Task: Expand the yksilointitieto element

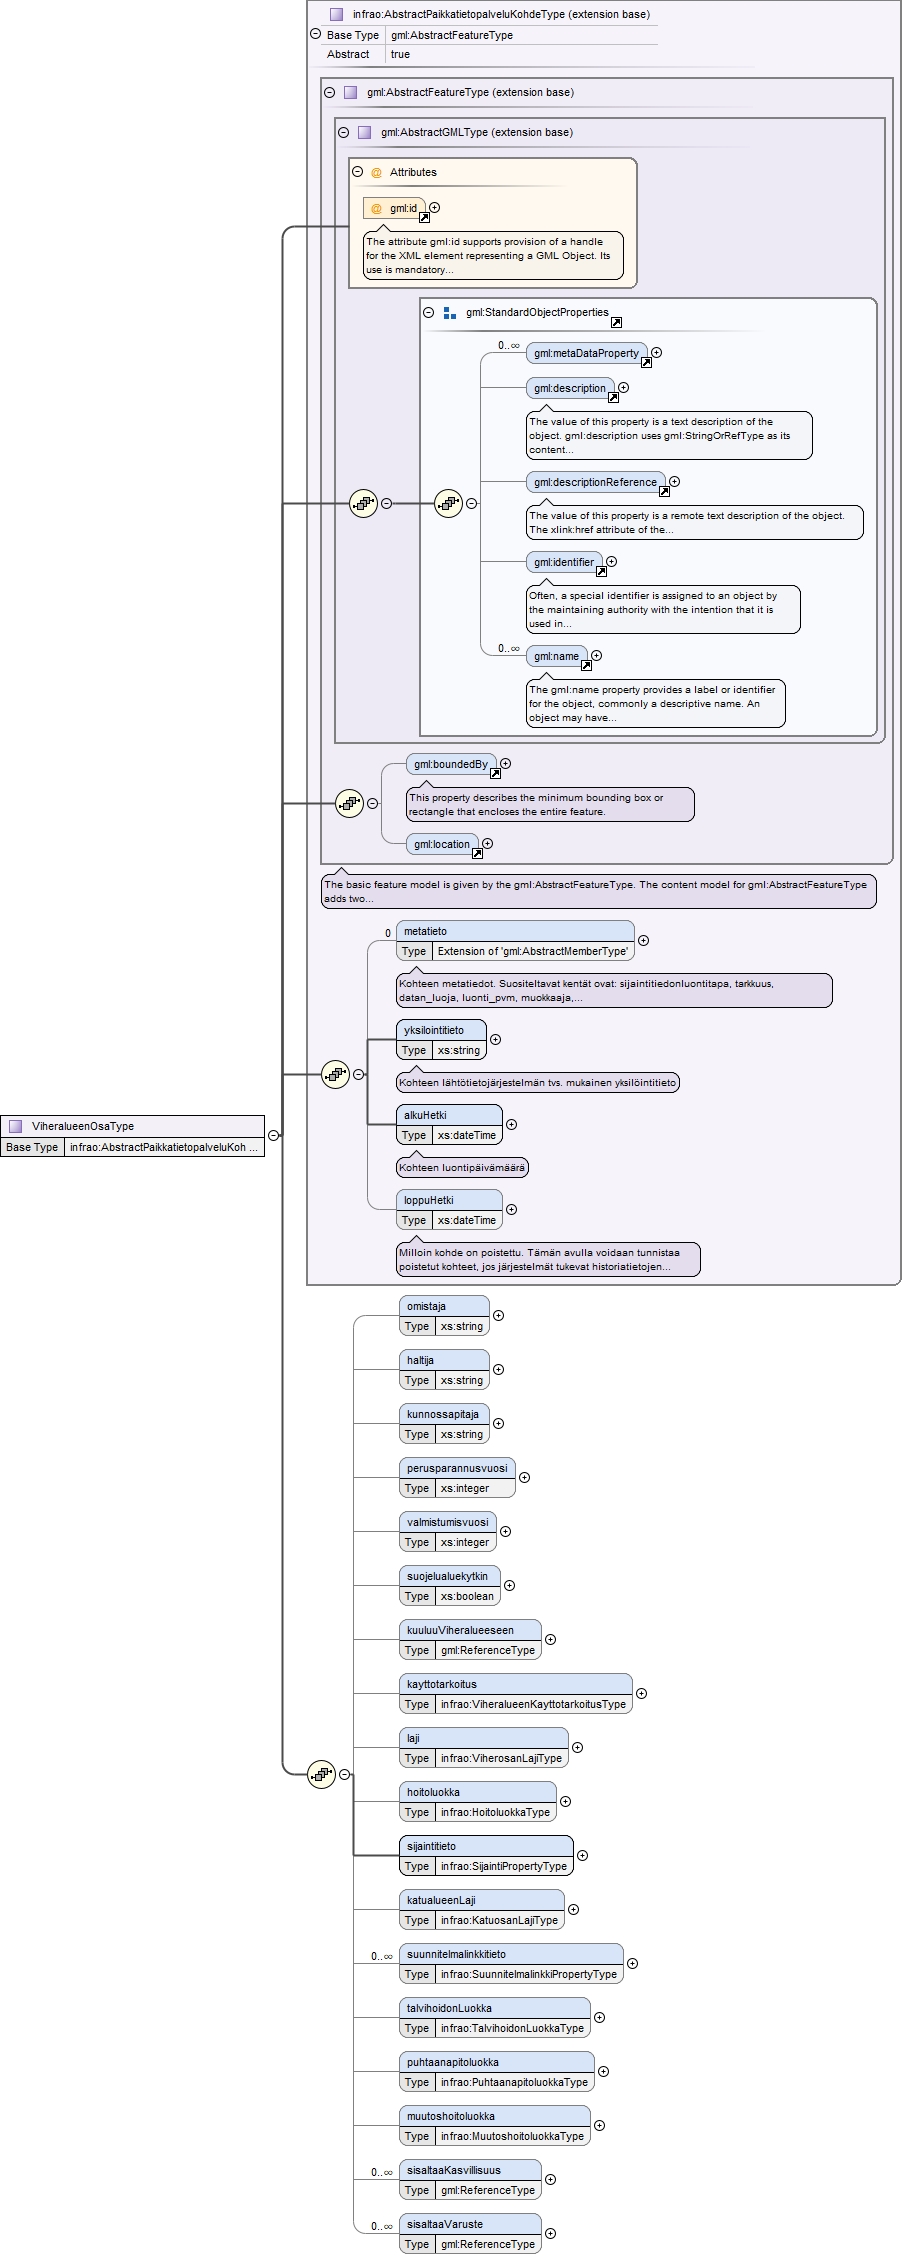Action: tap(495, 1039)
